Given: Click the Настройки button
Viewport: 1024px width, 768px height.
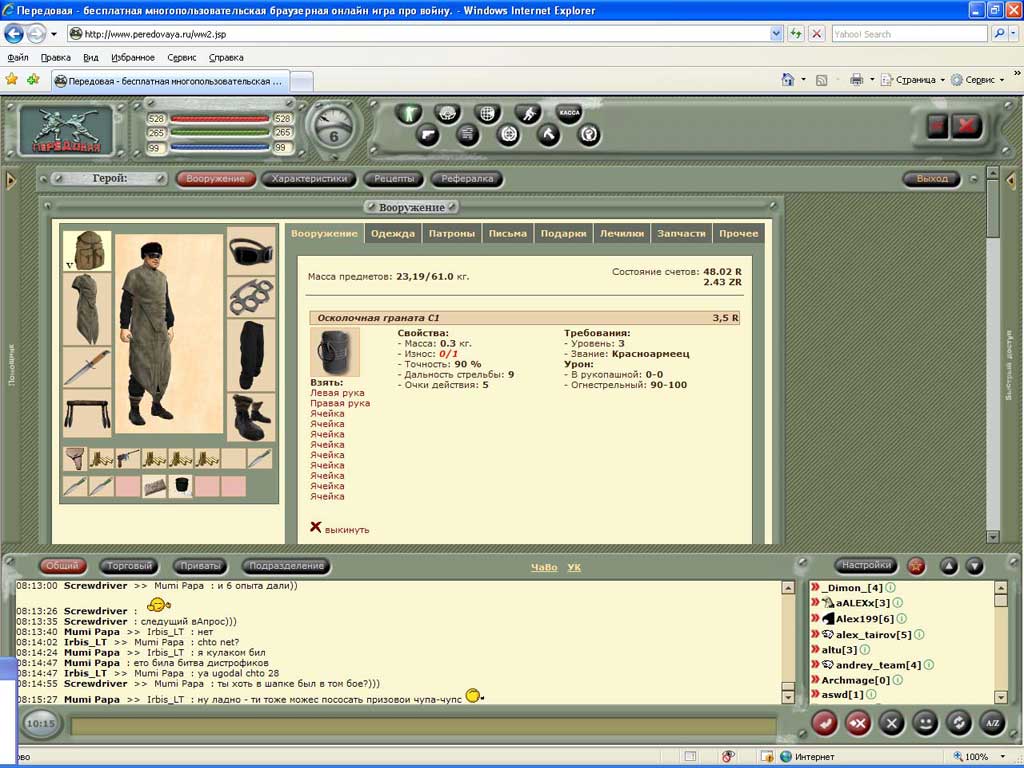Looking at the screenshot, I should 866,566.
